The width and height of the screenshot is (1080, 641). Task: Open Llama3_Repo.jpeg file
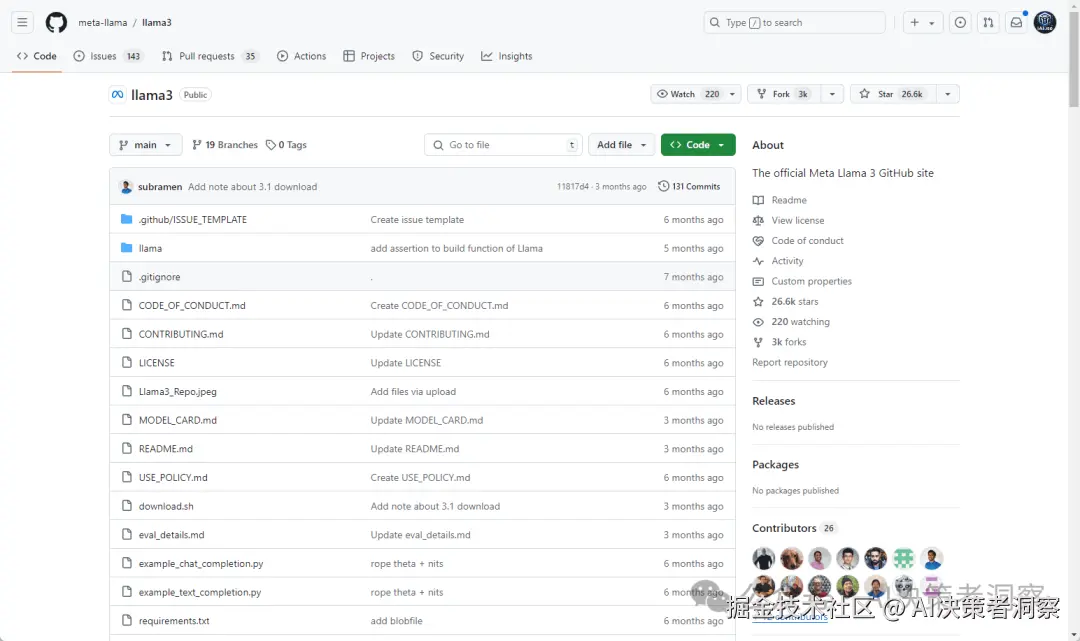(177, 392)
